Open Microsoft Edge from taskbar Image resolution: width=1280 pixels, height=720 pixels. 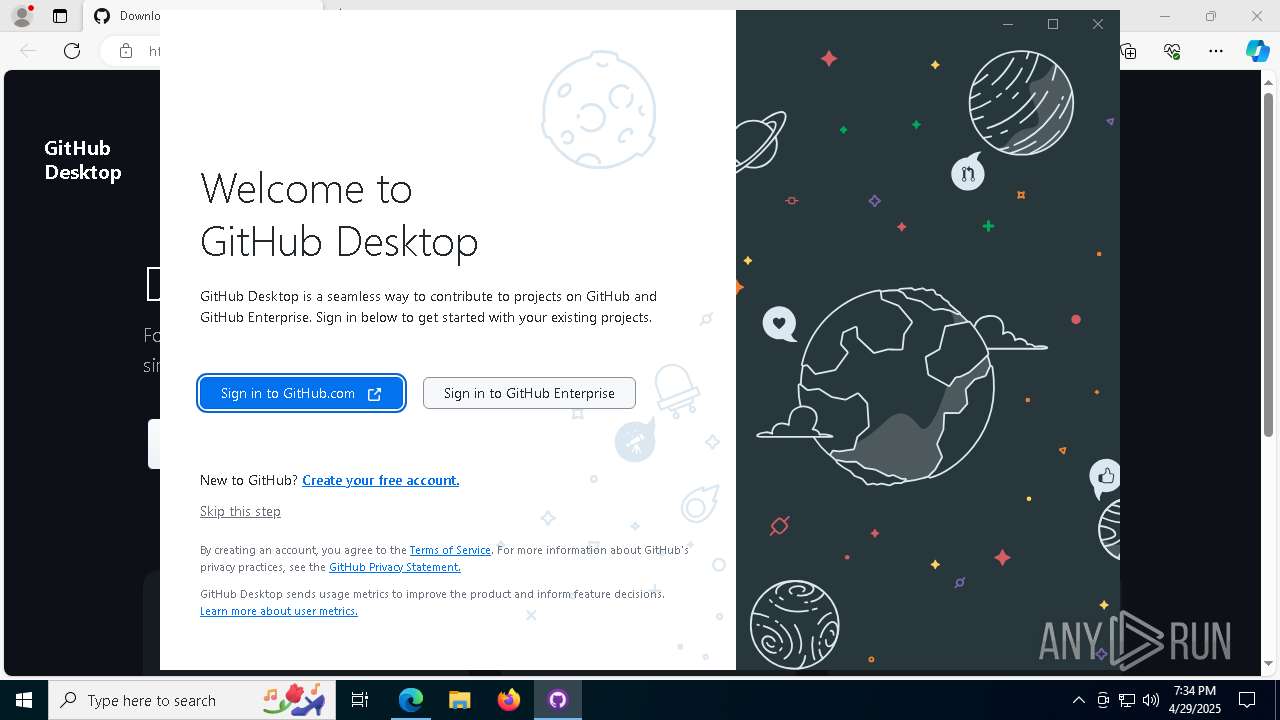pos(411,700)
